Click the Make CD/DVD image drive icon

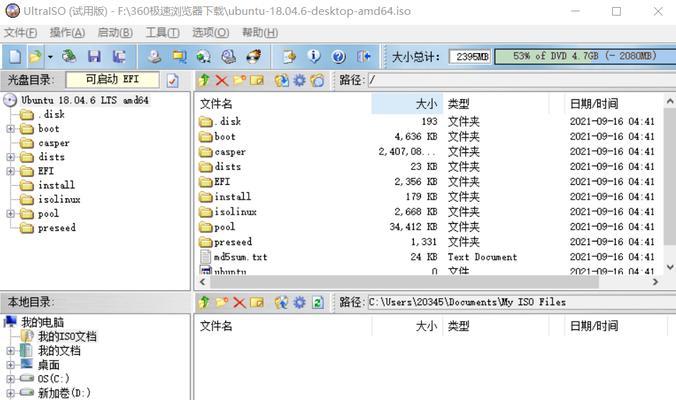click(x=154, y=56)
